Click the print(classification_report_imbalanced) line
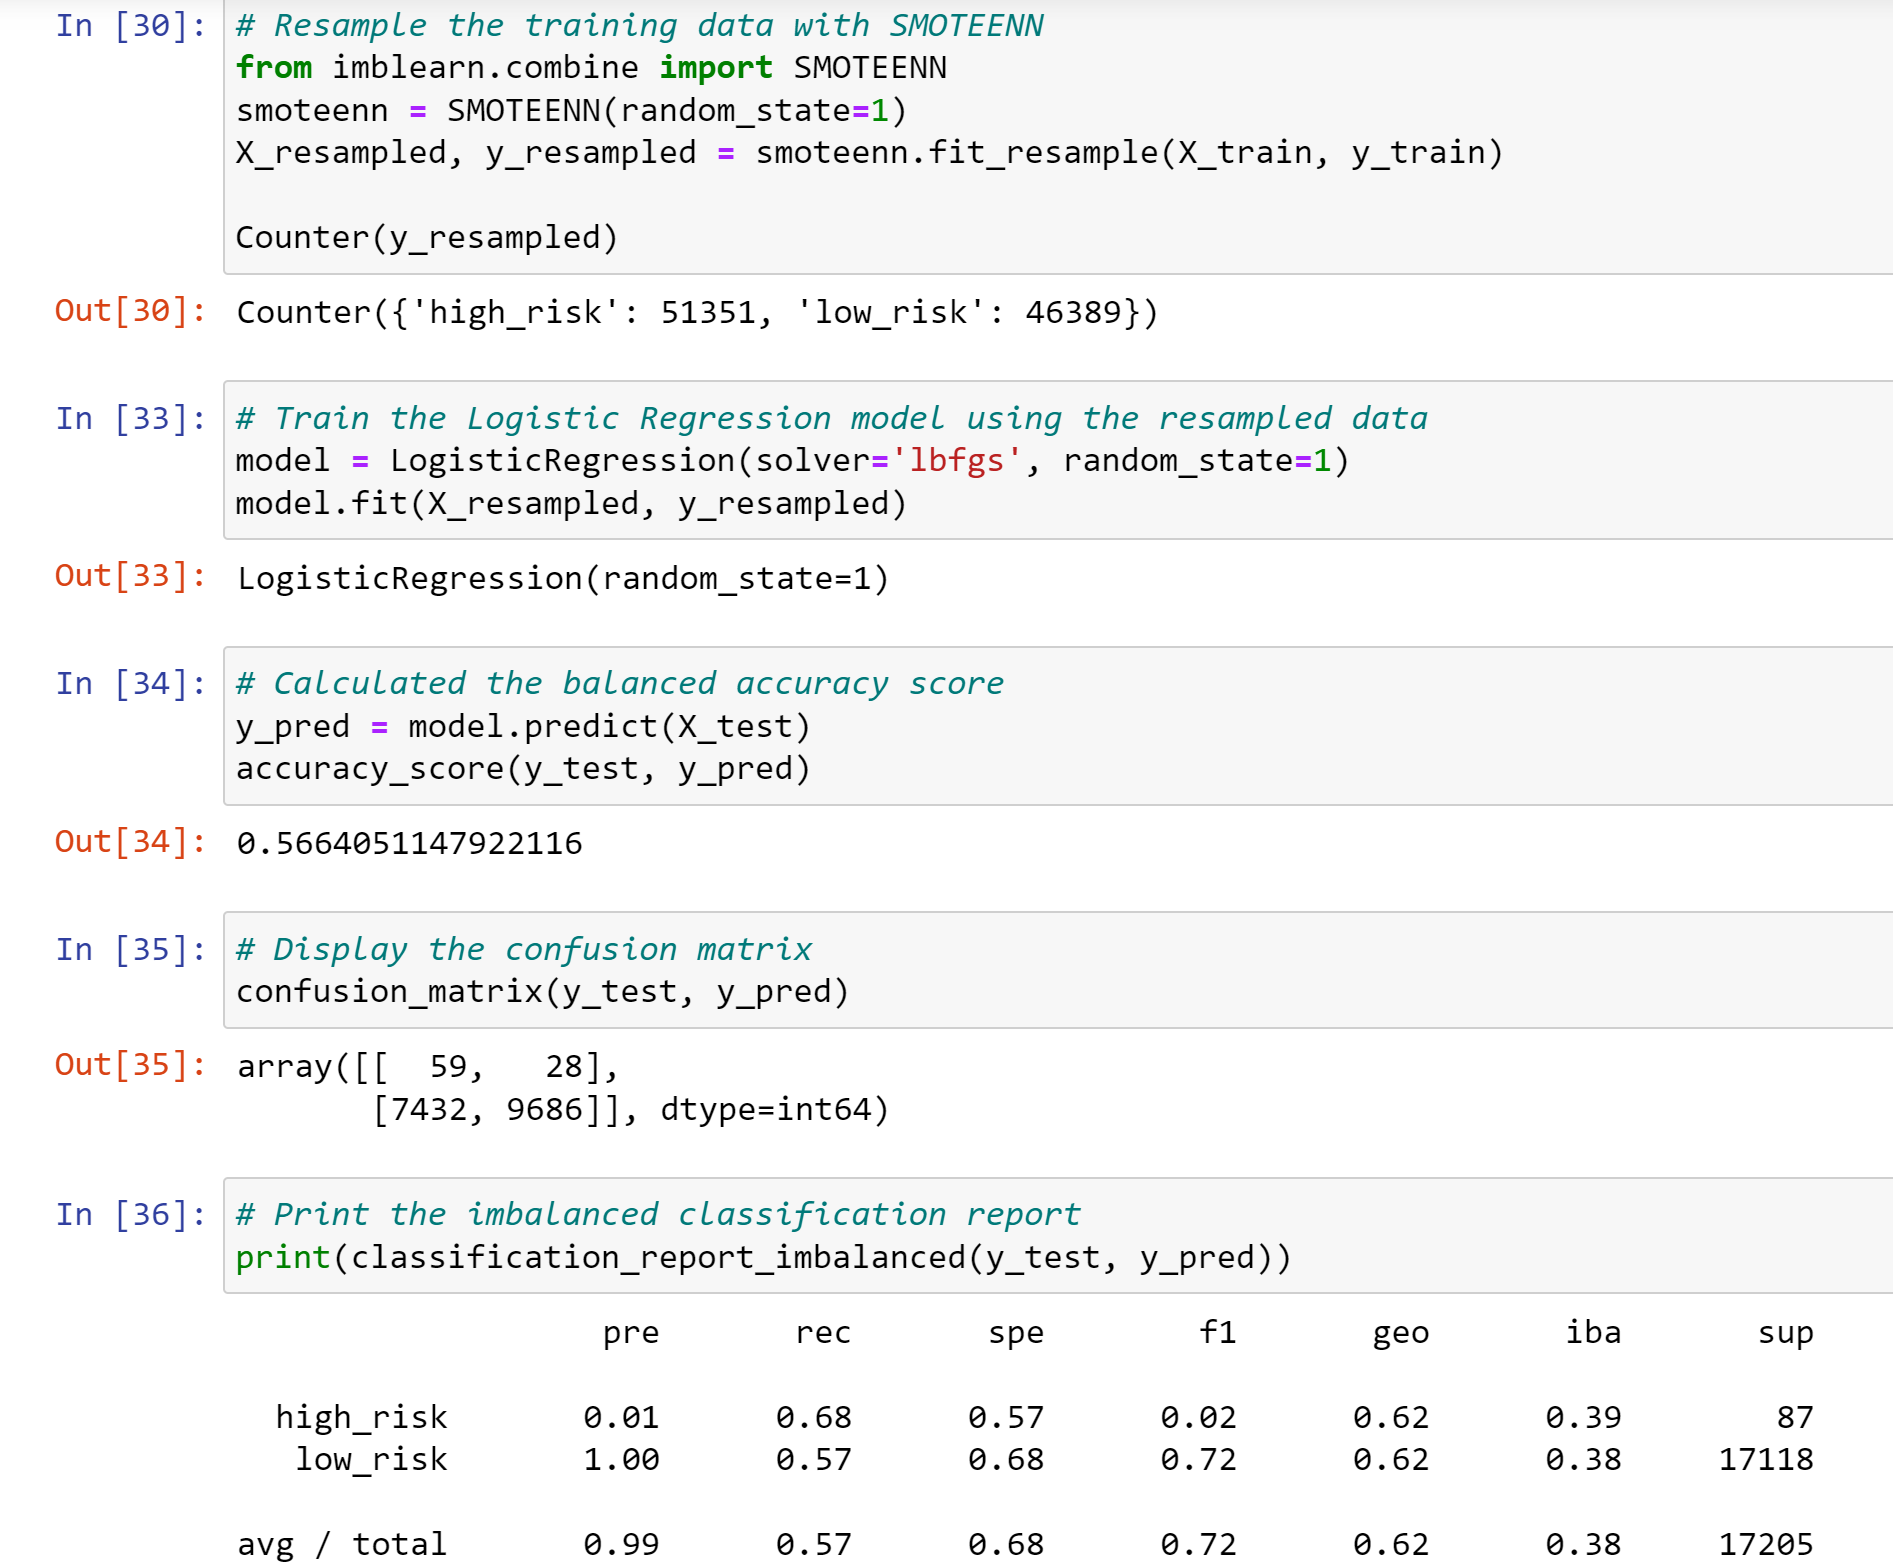The width and height of the screenshot is (1893, 1565). [x=763, y=1257]
